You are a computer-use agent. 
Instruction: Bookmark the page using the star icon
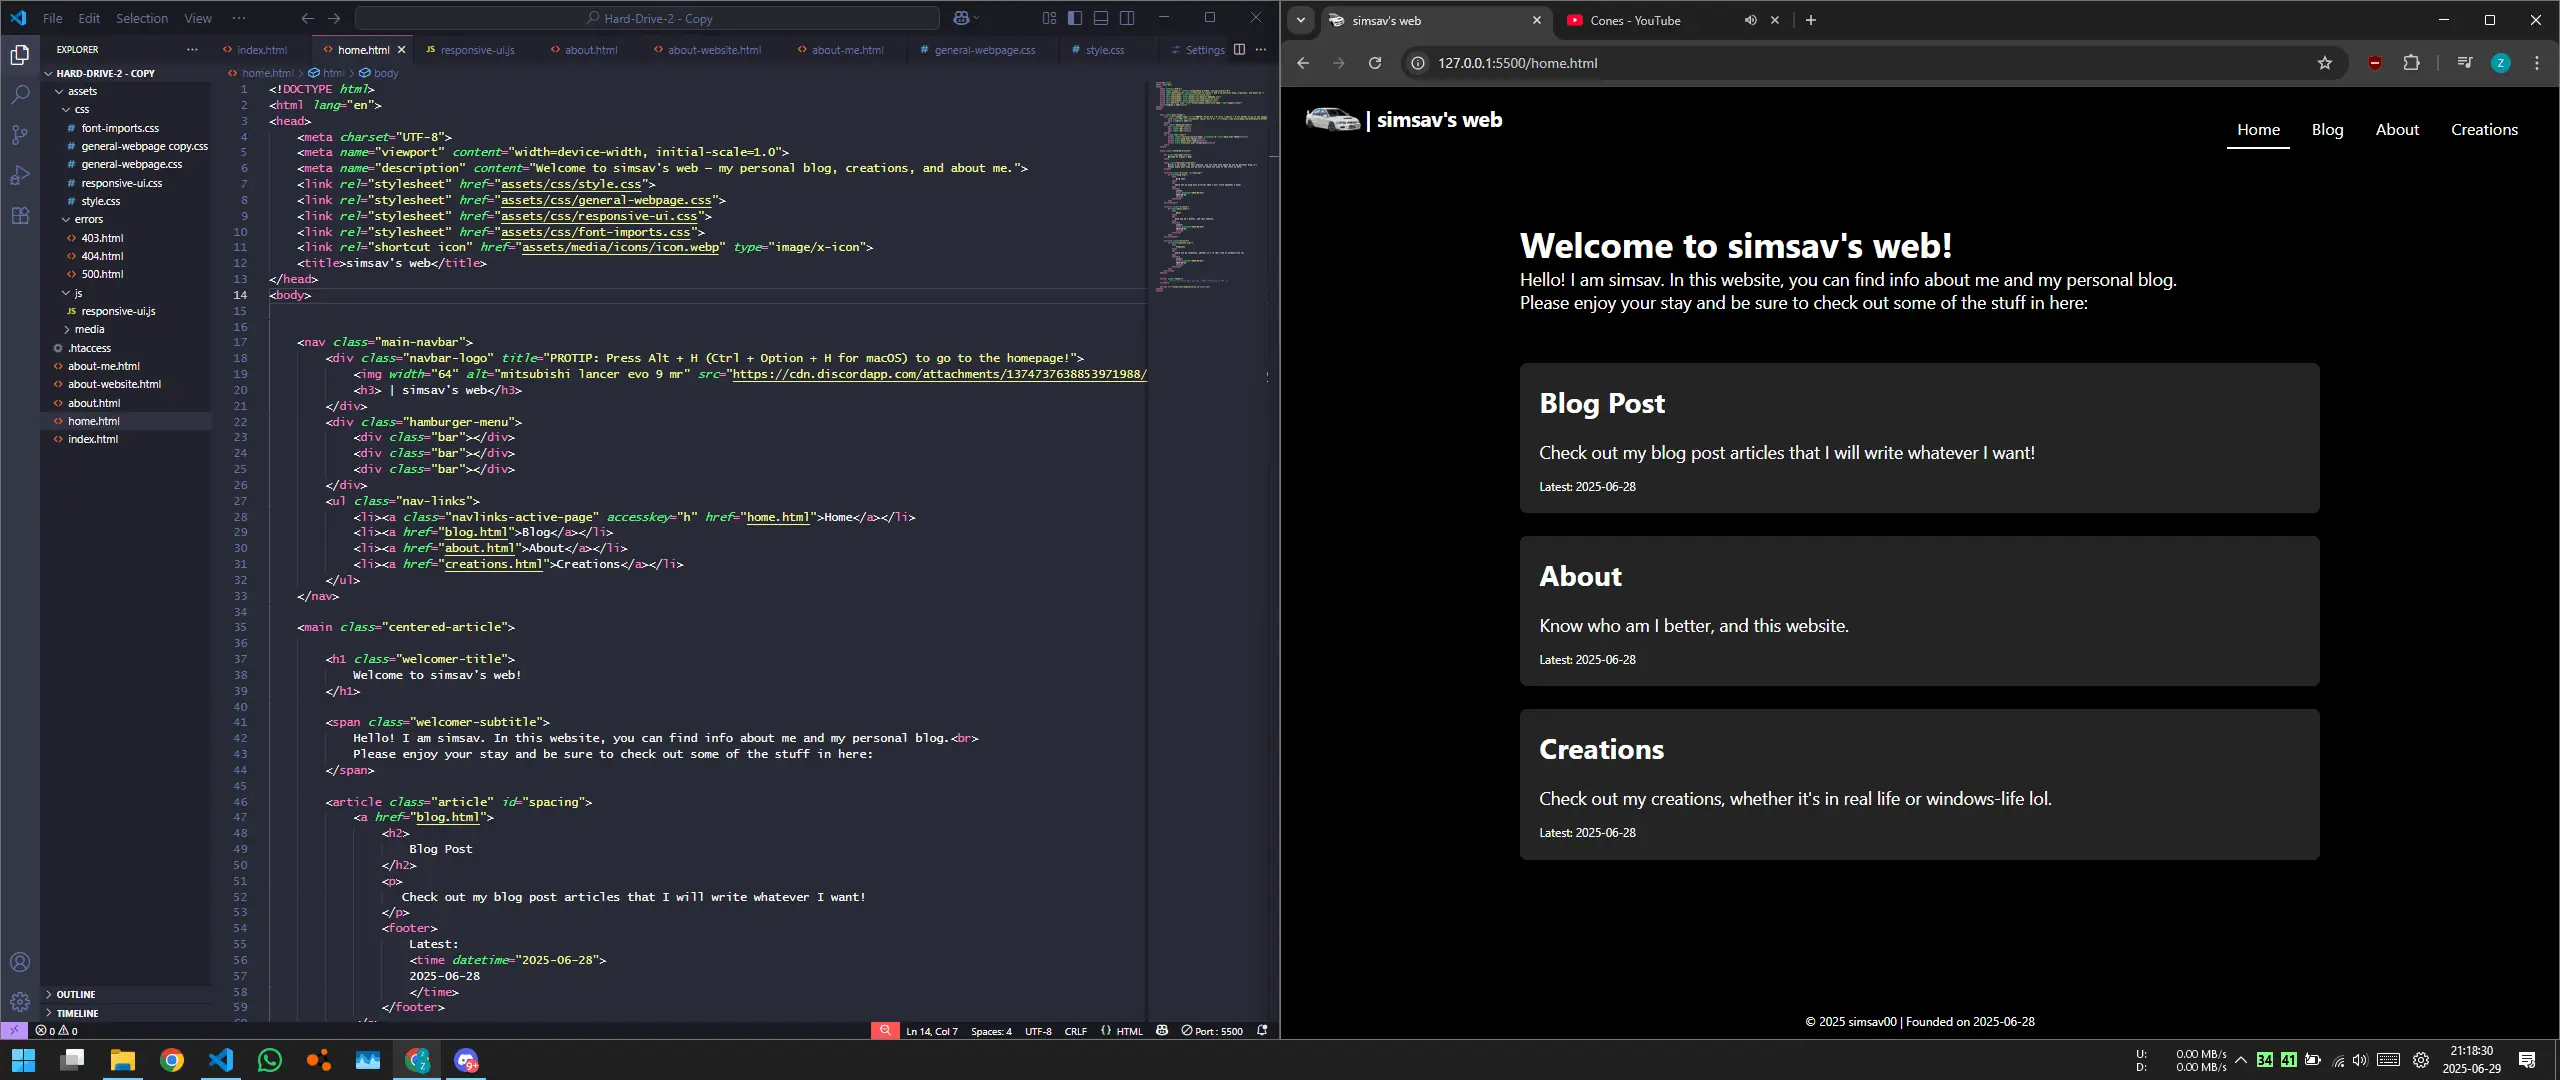2325,63
